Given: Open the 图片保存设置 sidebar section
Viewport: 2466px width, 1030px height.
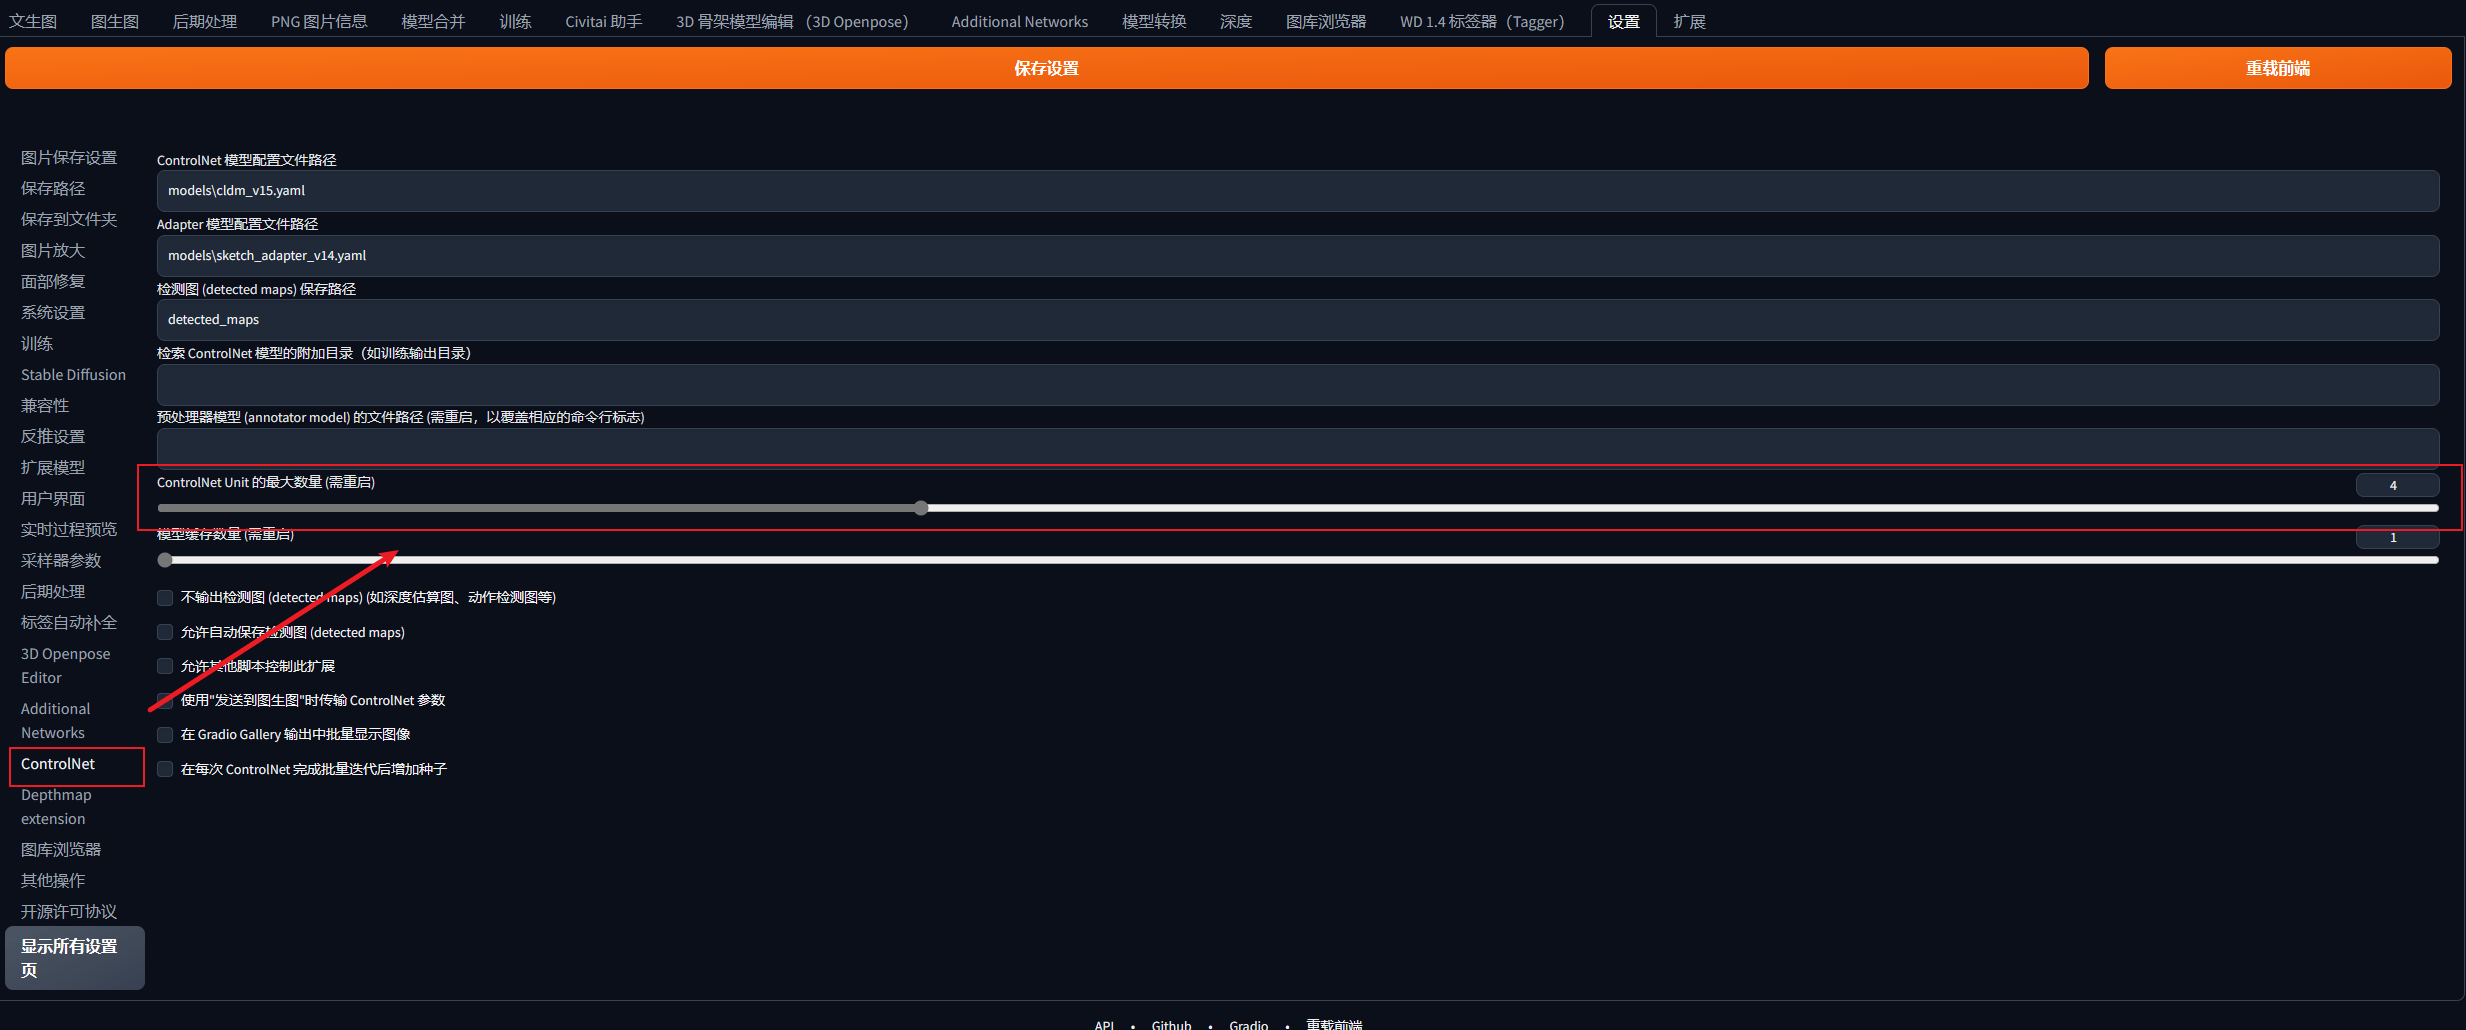Looking at the screenshot, I should click(x=69, y=158).
